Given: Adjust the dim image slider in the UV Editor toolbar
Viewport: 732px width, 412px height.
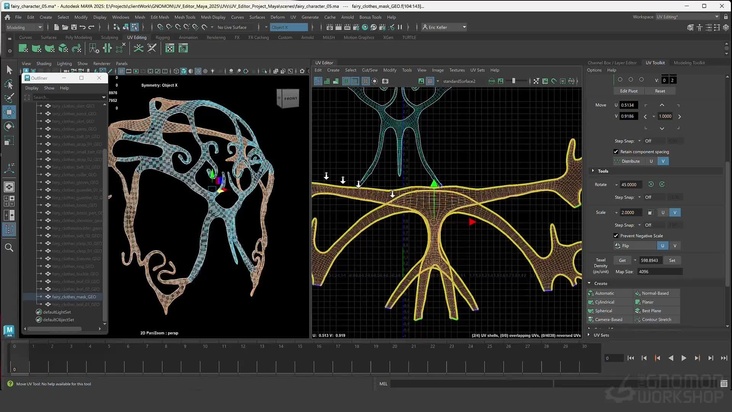Looking at the screenshot, I should [x=514, y=81].
